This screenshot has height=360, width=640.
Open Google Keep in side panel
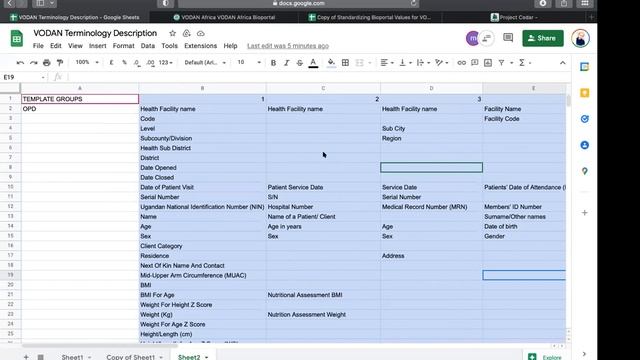point(584,93)
